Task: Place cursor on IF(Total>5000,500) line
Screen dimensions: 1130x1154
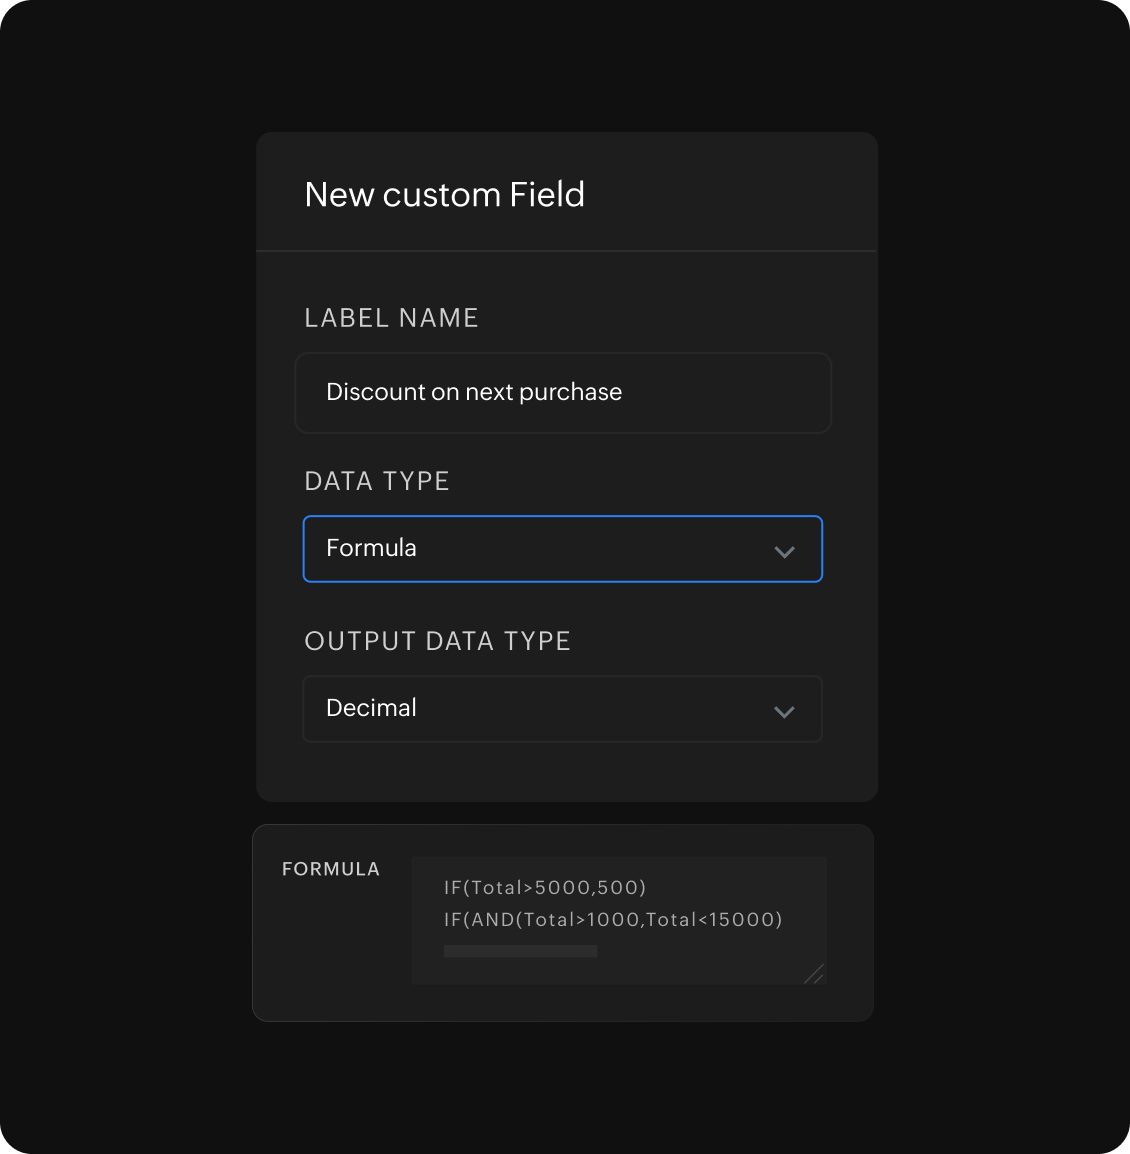Action: click(545, 887)
